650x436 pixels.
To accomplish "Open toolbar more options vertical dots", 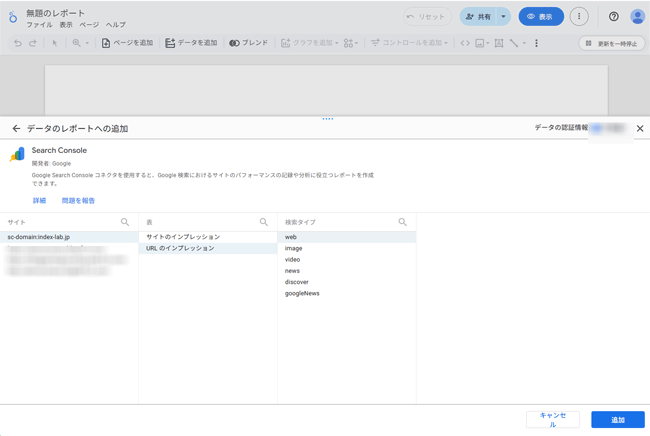I will (536, 43).
